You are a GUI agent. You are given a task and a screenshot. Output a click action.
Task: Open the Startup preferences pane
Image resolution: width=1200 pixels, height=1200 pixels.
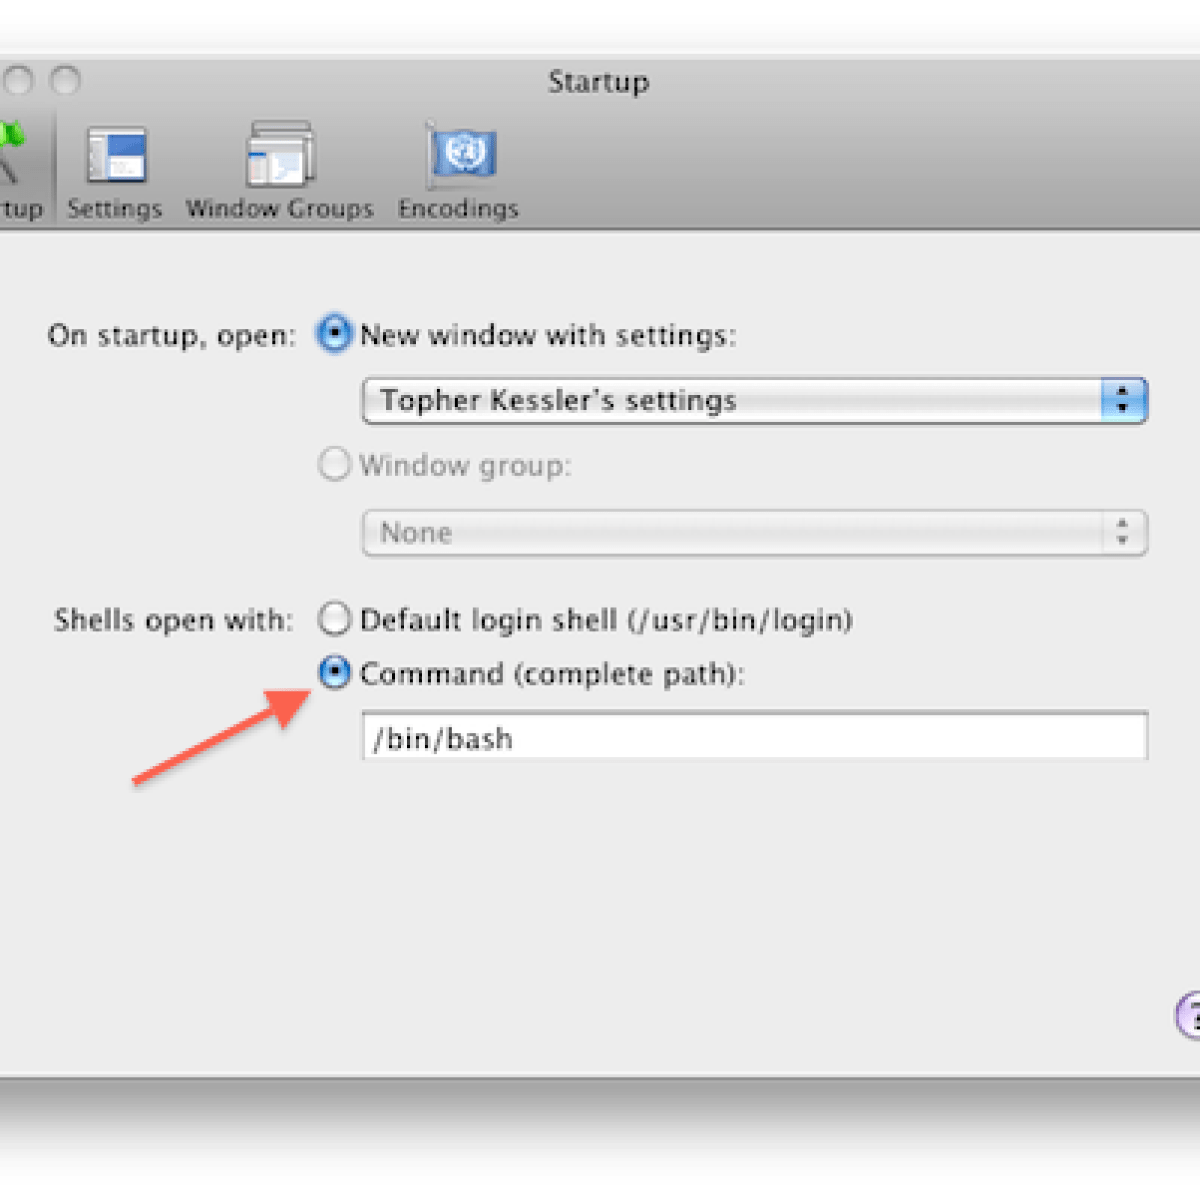click(x=20, y=172)
